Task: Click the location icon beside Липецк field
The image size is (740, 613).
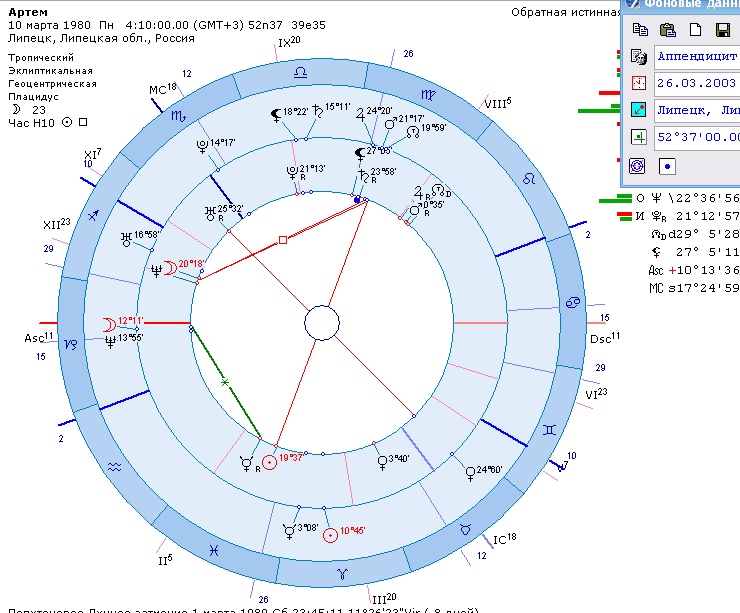Action: click(639, 110)
